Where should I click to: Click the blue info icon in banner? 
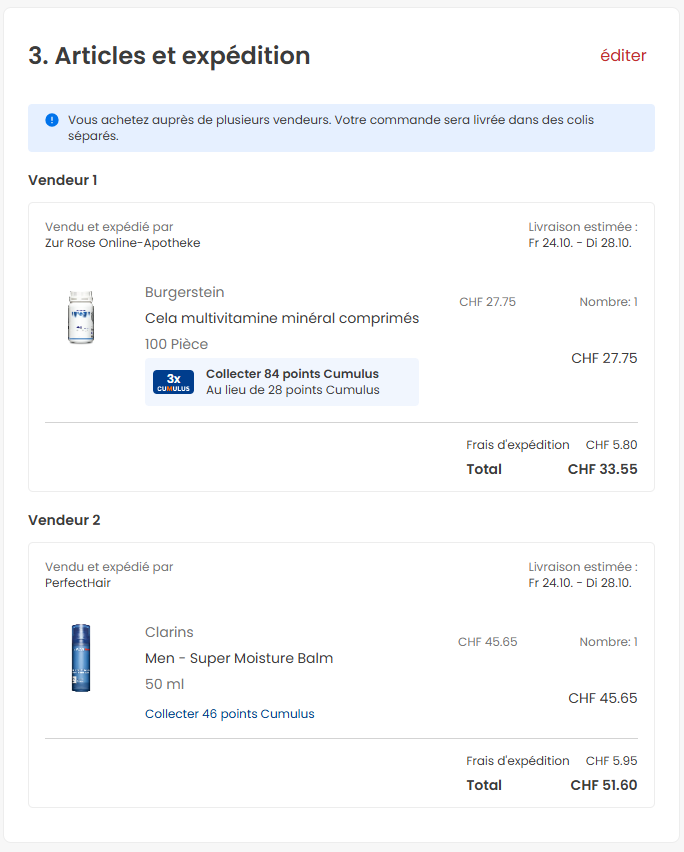pyautogui.click(x=52, y=120)
